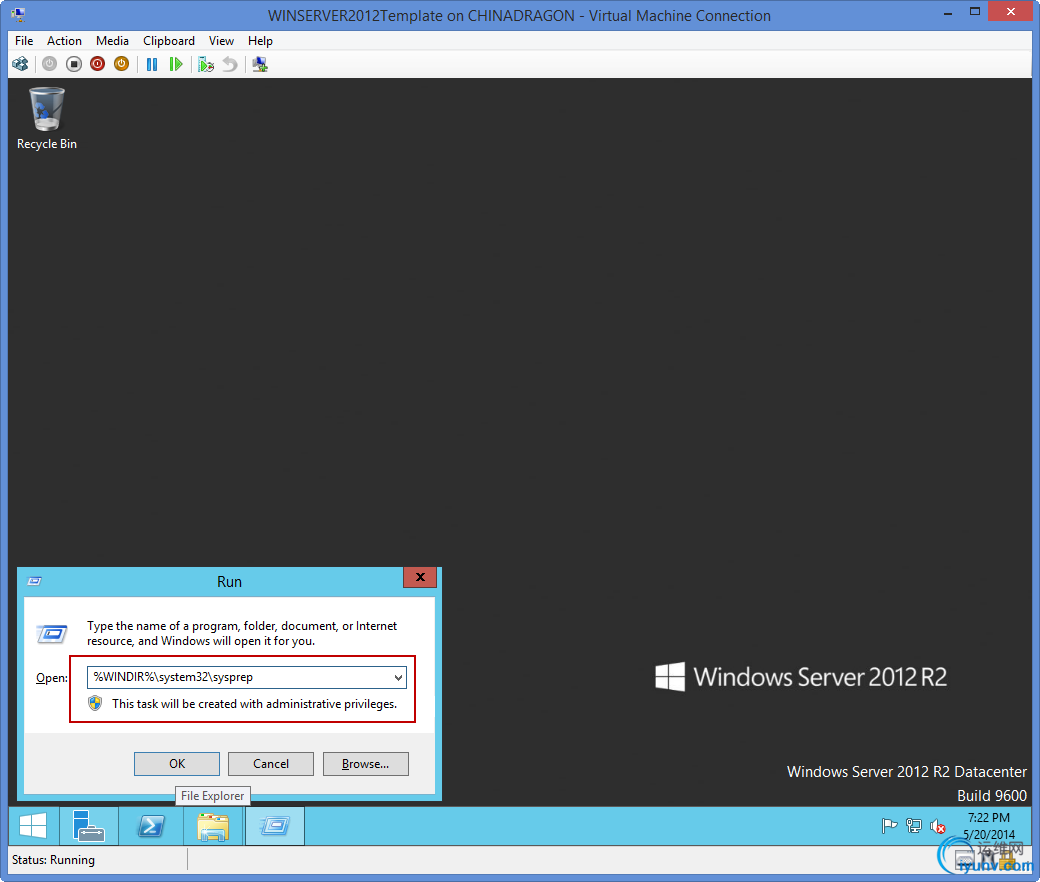Open the Help menu

[x=260, y=40]
